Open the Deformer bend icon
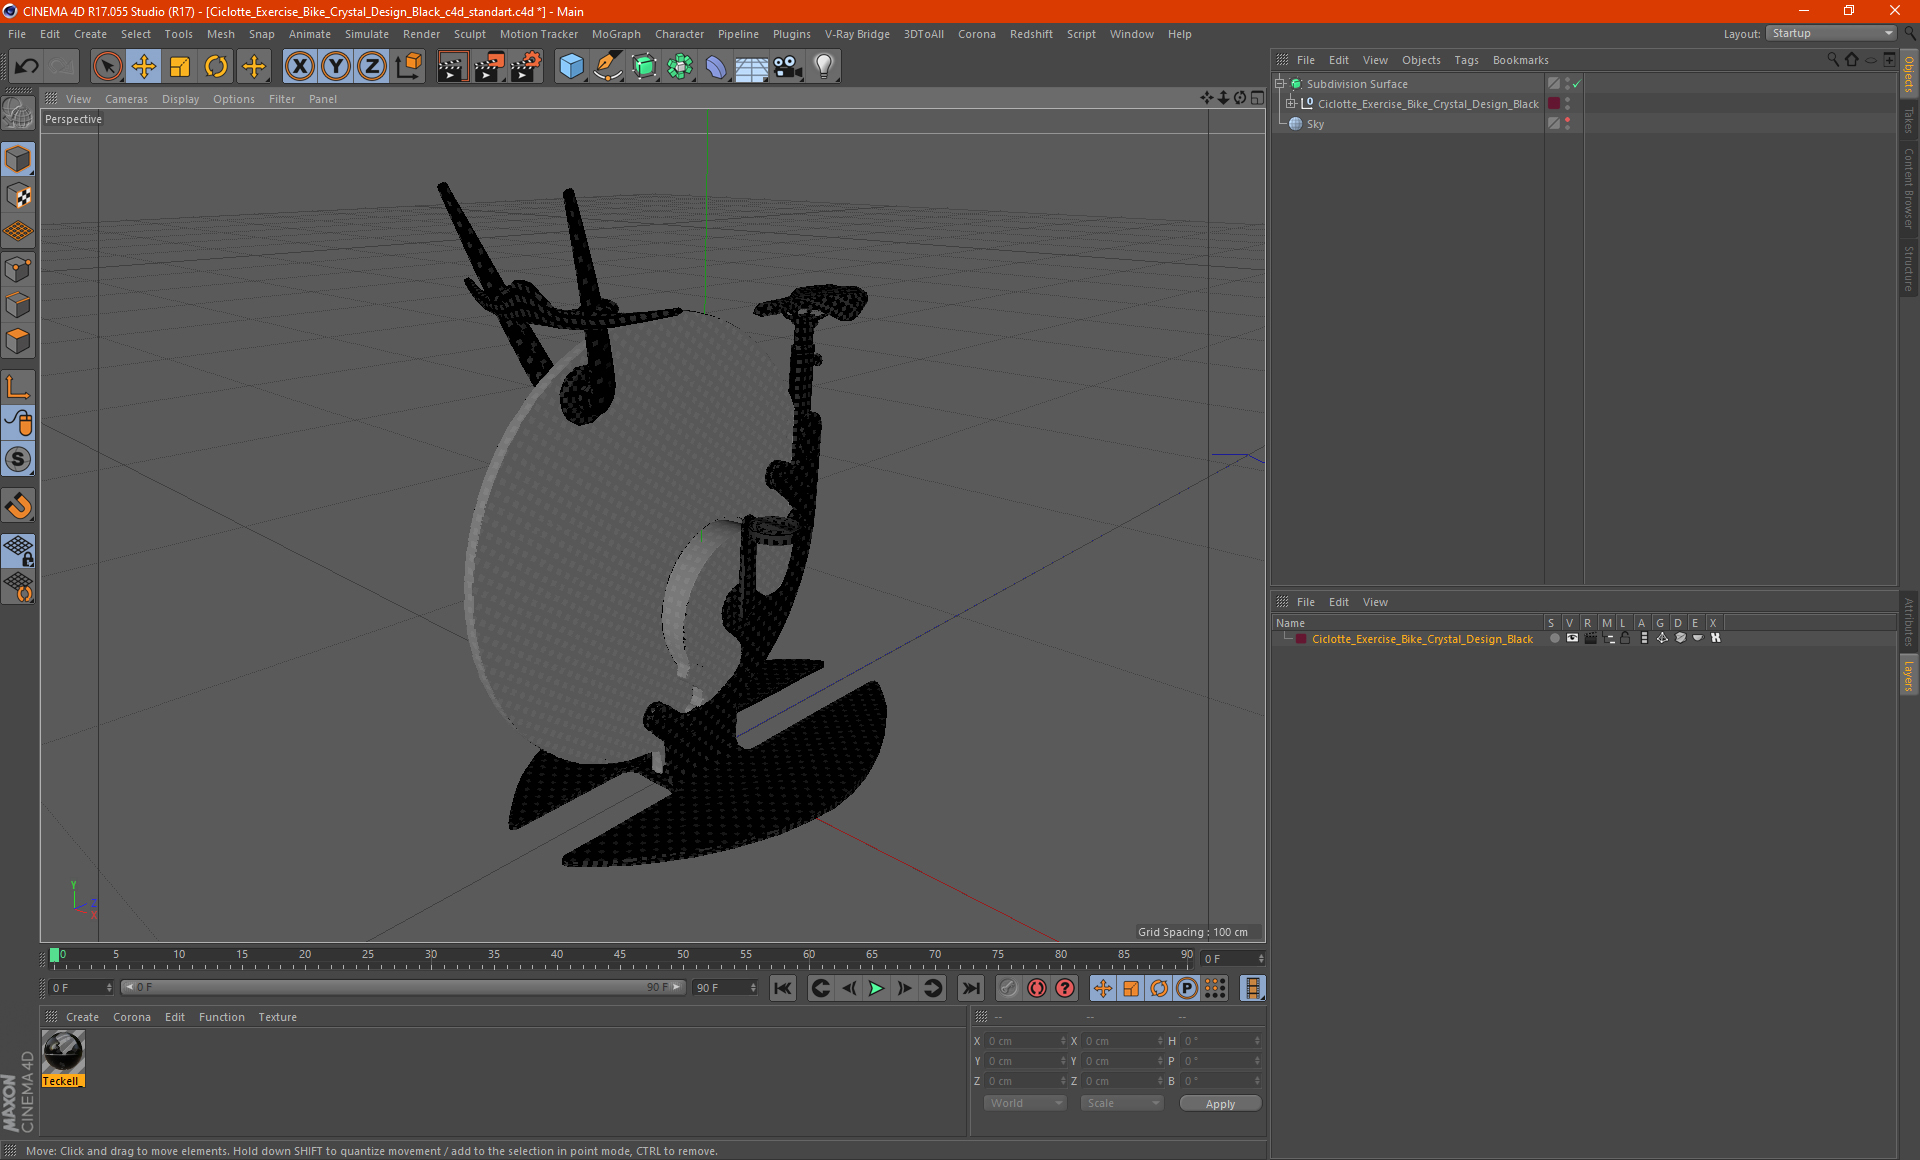Viewport: 1920px width, 1160px height. (716, 67)
